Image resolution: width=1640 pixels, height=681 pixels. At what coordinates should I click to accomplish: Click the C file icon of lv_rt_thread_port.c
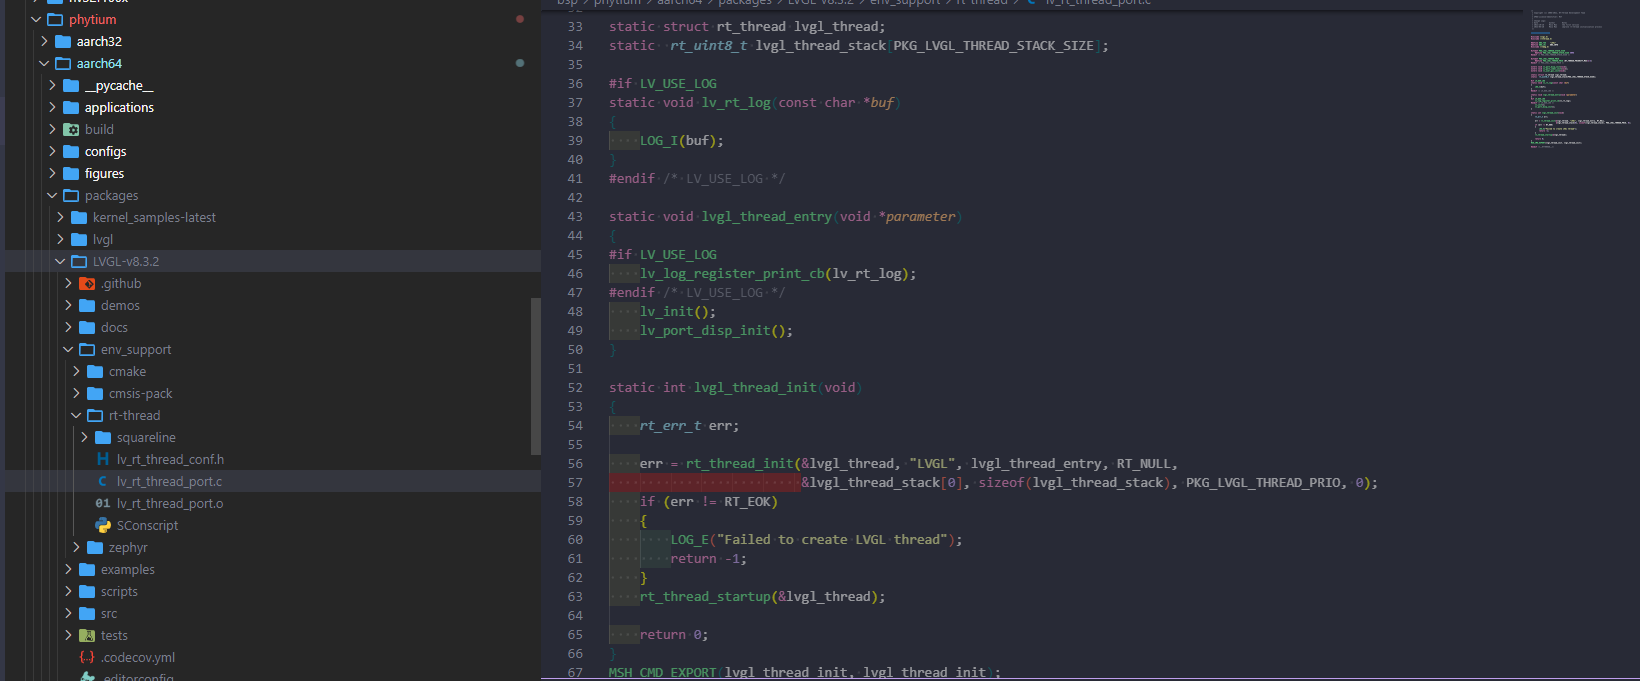click(103, 482)
